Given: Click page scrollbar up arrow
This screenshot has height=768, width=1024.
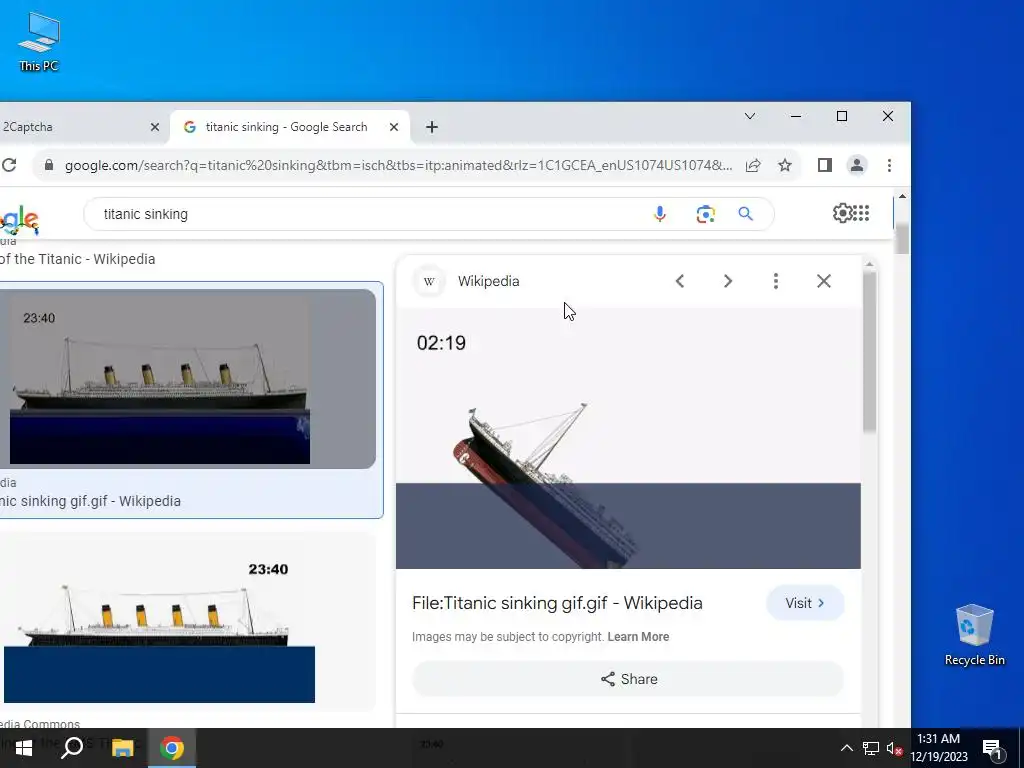Looking at the screenshot, I should click(902, 196).
